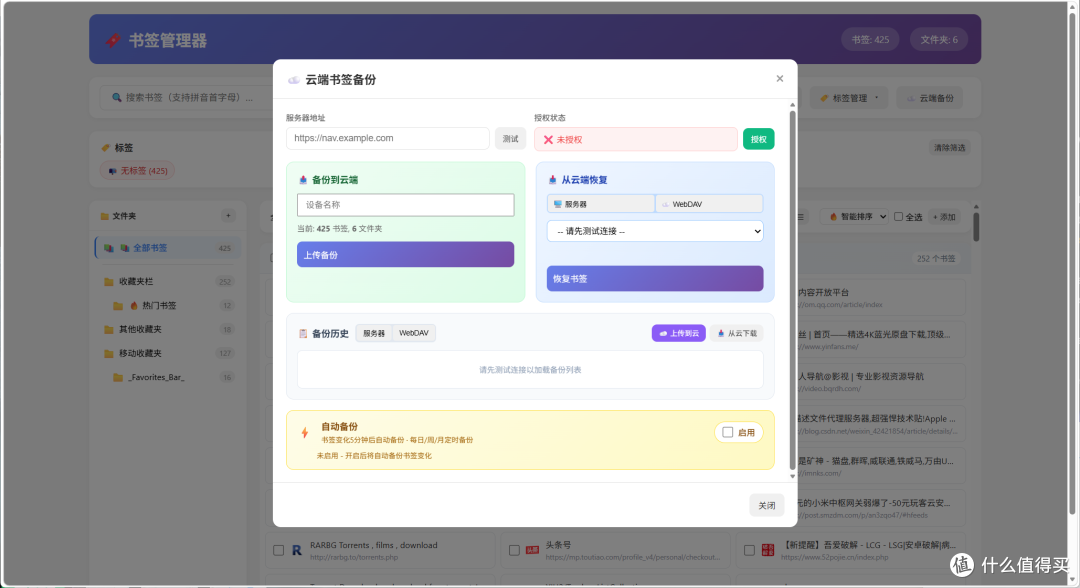Click the 云端备份 toolbar button behind the dialog

(931, 98)
